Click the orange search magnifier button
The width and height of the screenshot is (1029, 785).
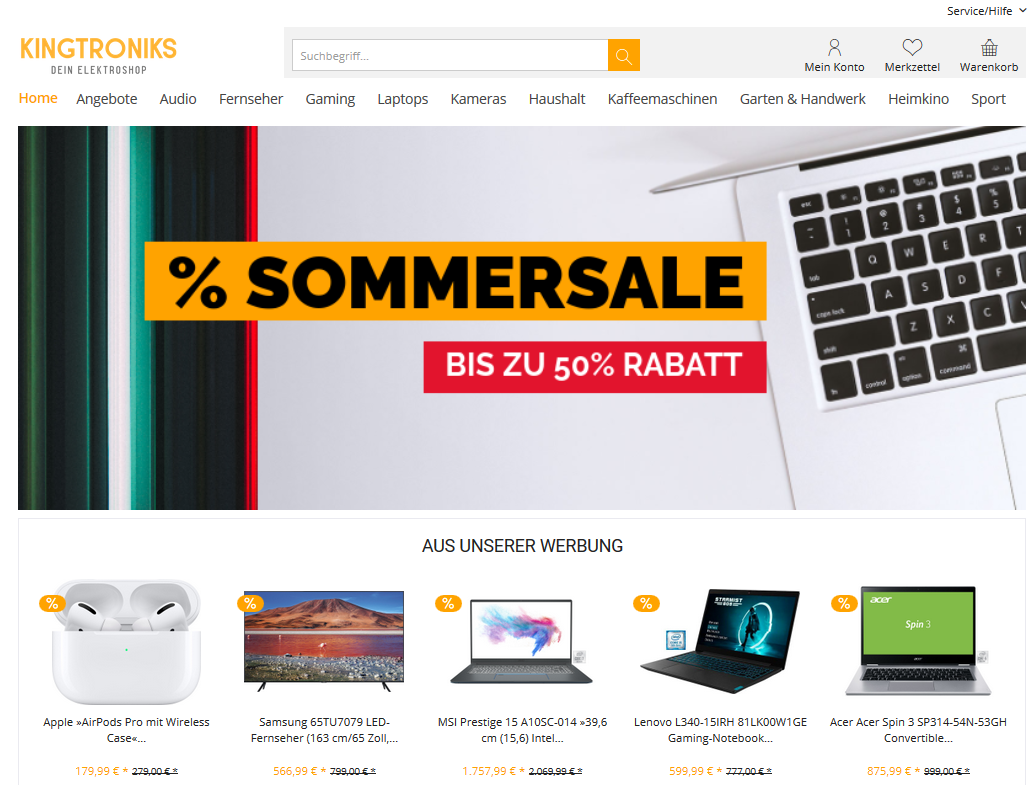coord(623,55)
